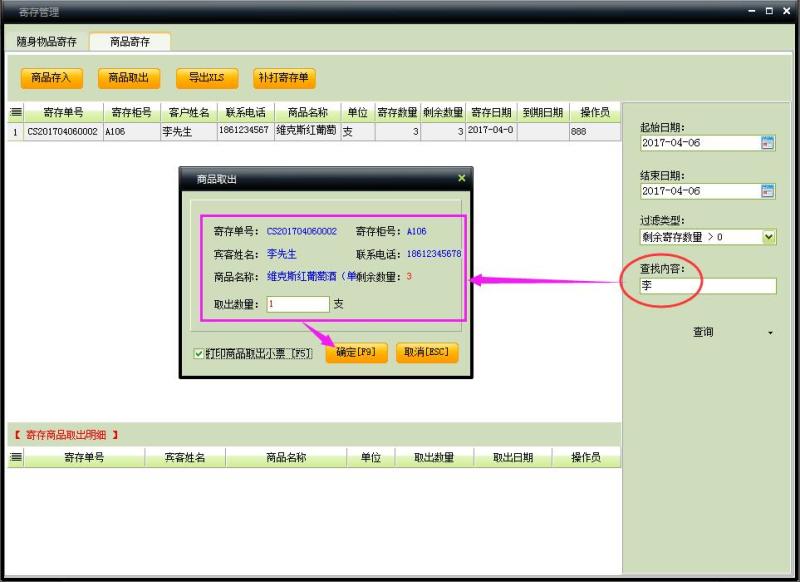The height and width of the screenshot is (582, 800).
Task: Focus the 取出数量 input field
Action: tap(297, 304)
